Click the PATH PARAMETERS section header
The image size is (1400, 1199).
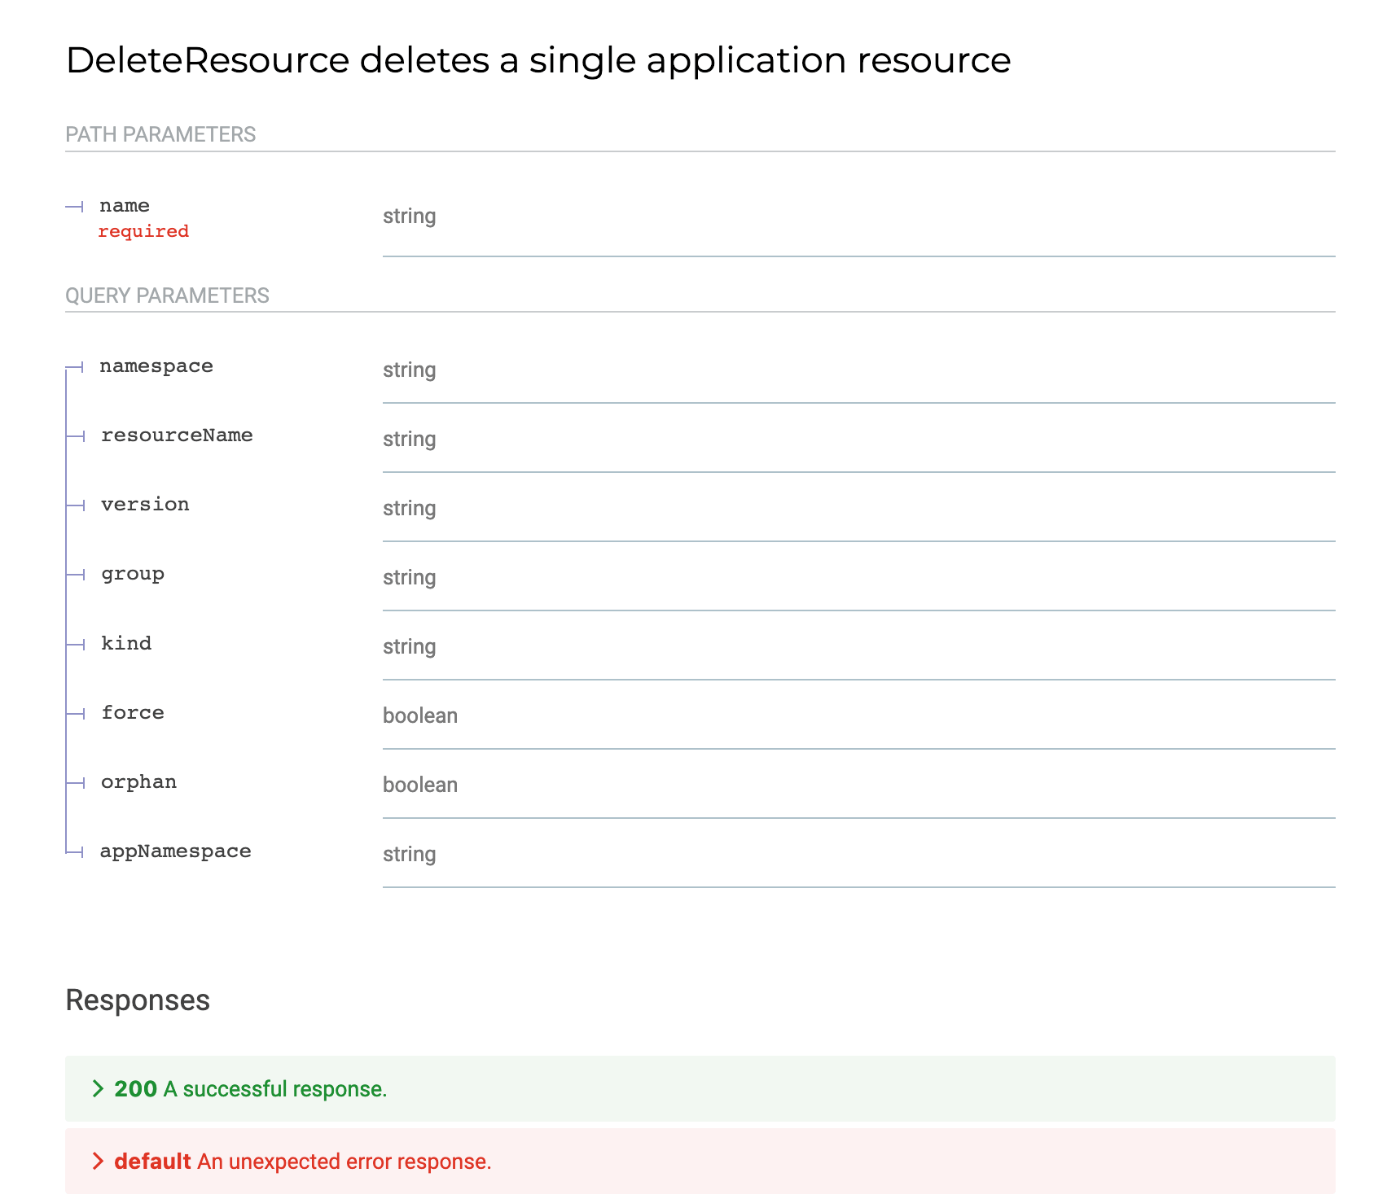tap(161, 135)
